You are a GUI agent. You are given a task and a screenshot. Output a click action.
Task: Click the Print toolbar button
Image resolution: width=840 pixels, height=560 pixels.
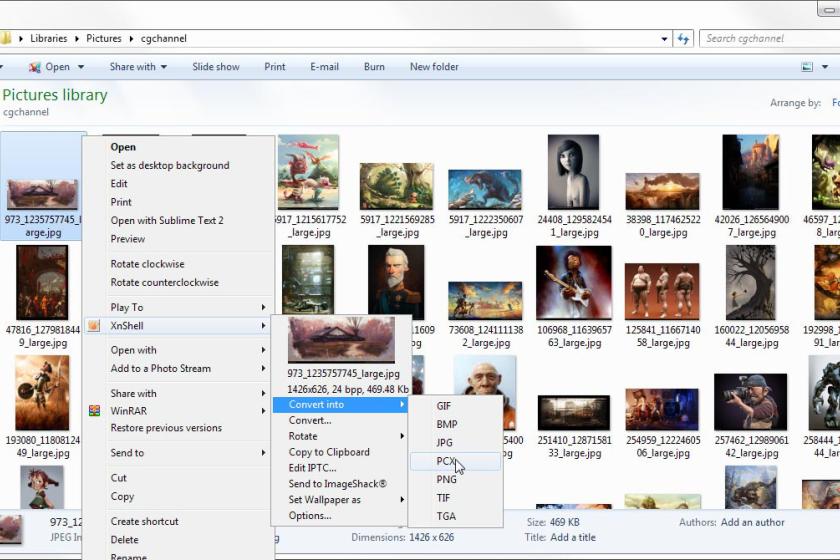pos(275,67)
